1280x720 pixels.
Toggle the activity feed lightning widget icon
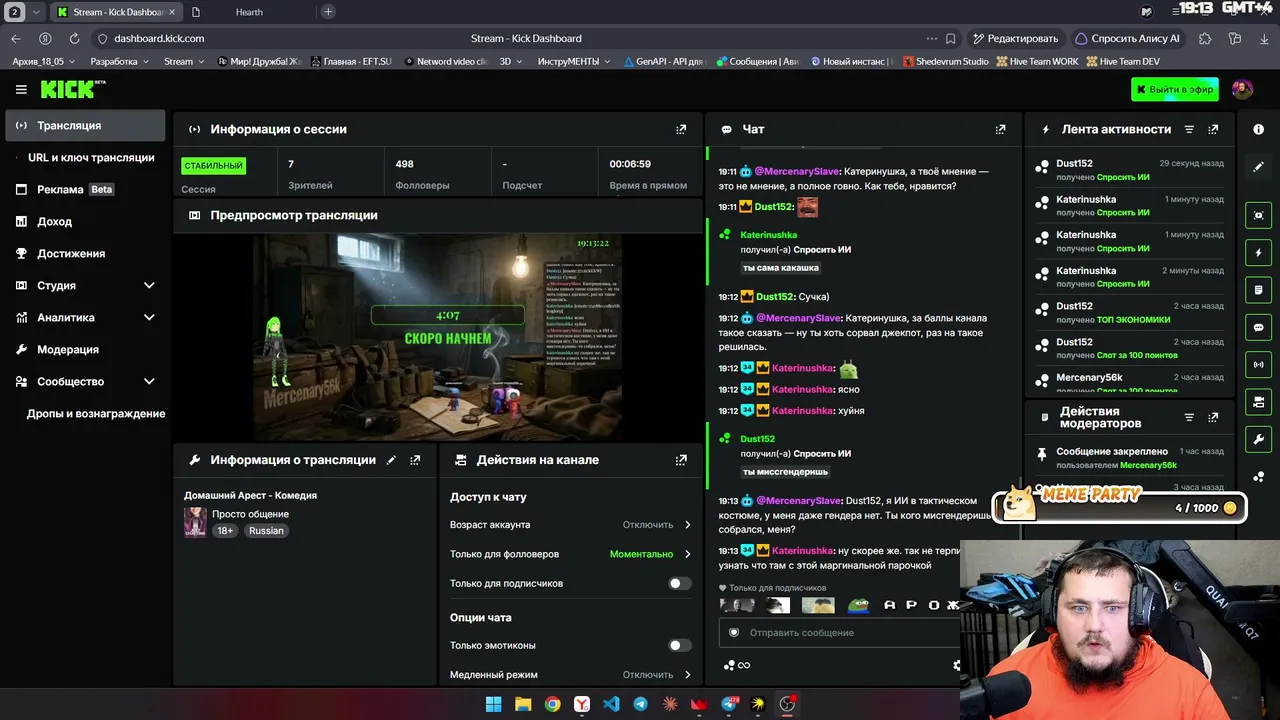[1258, 253]
